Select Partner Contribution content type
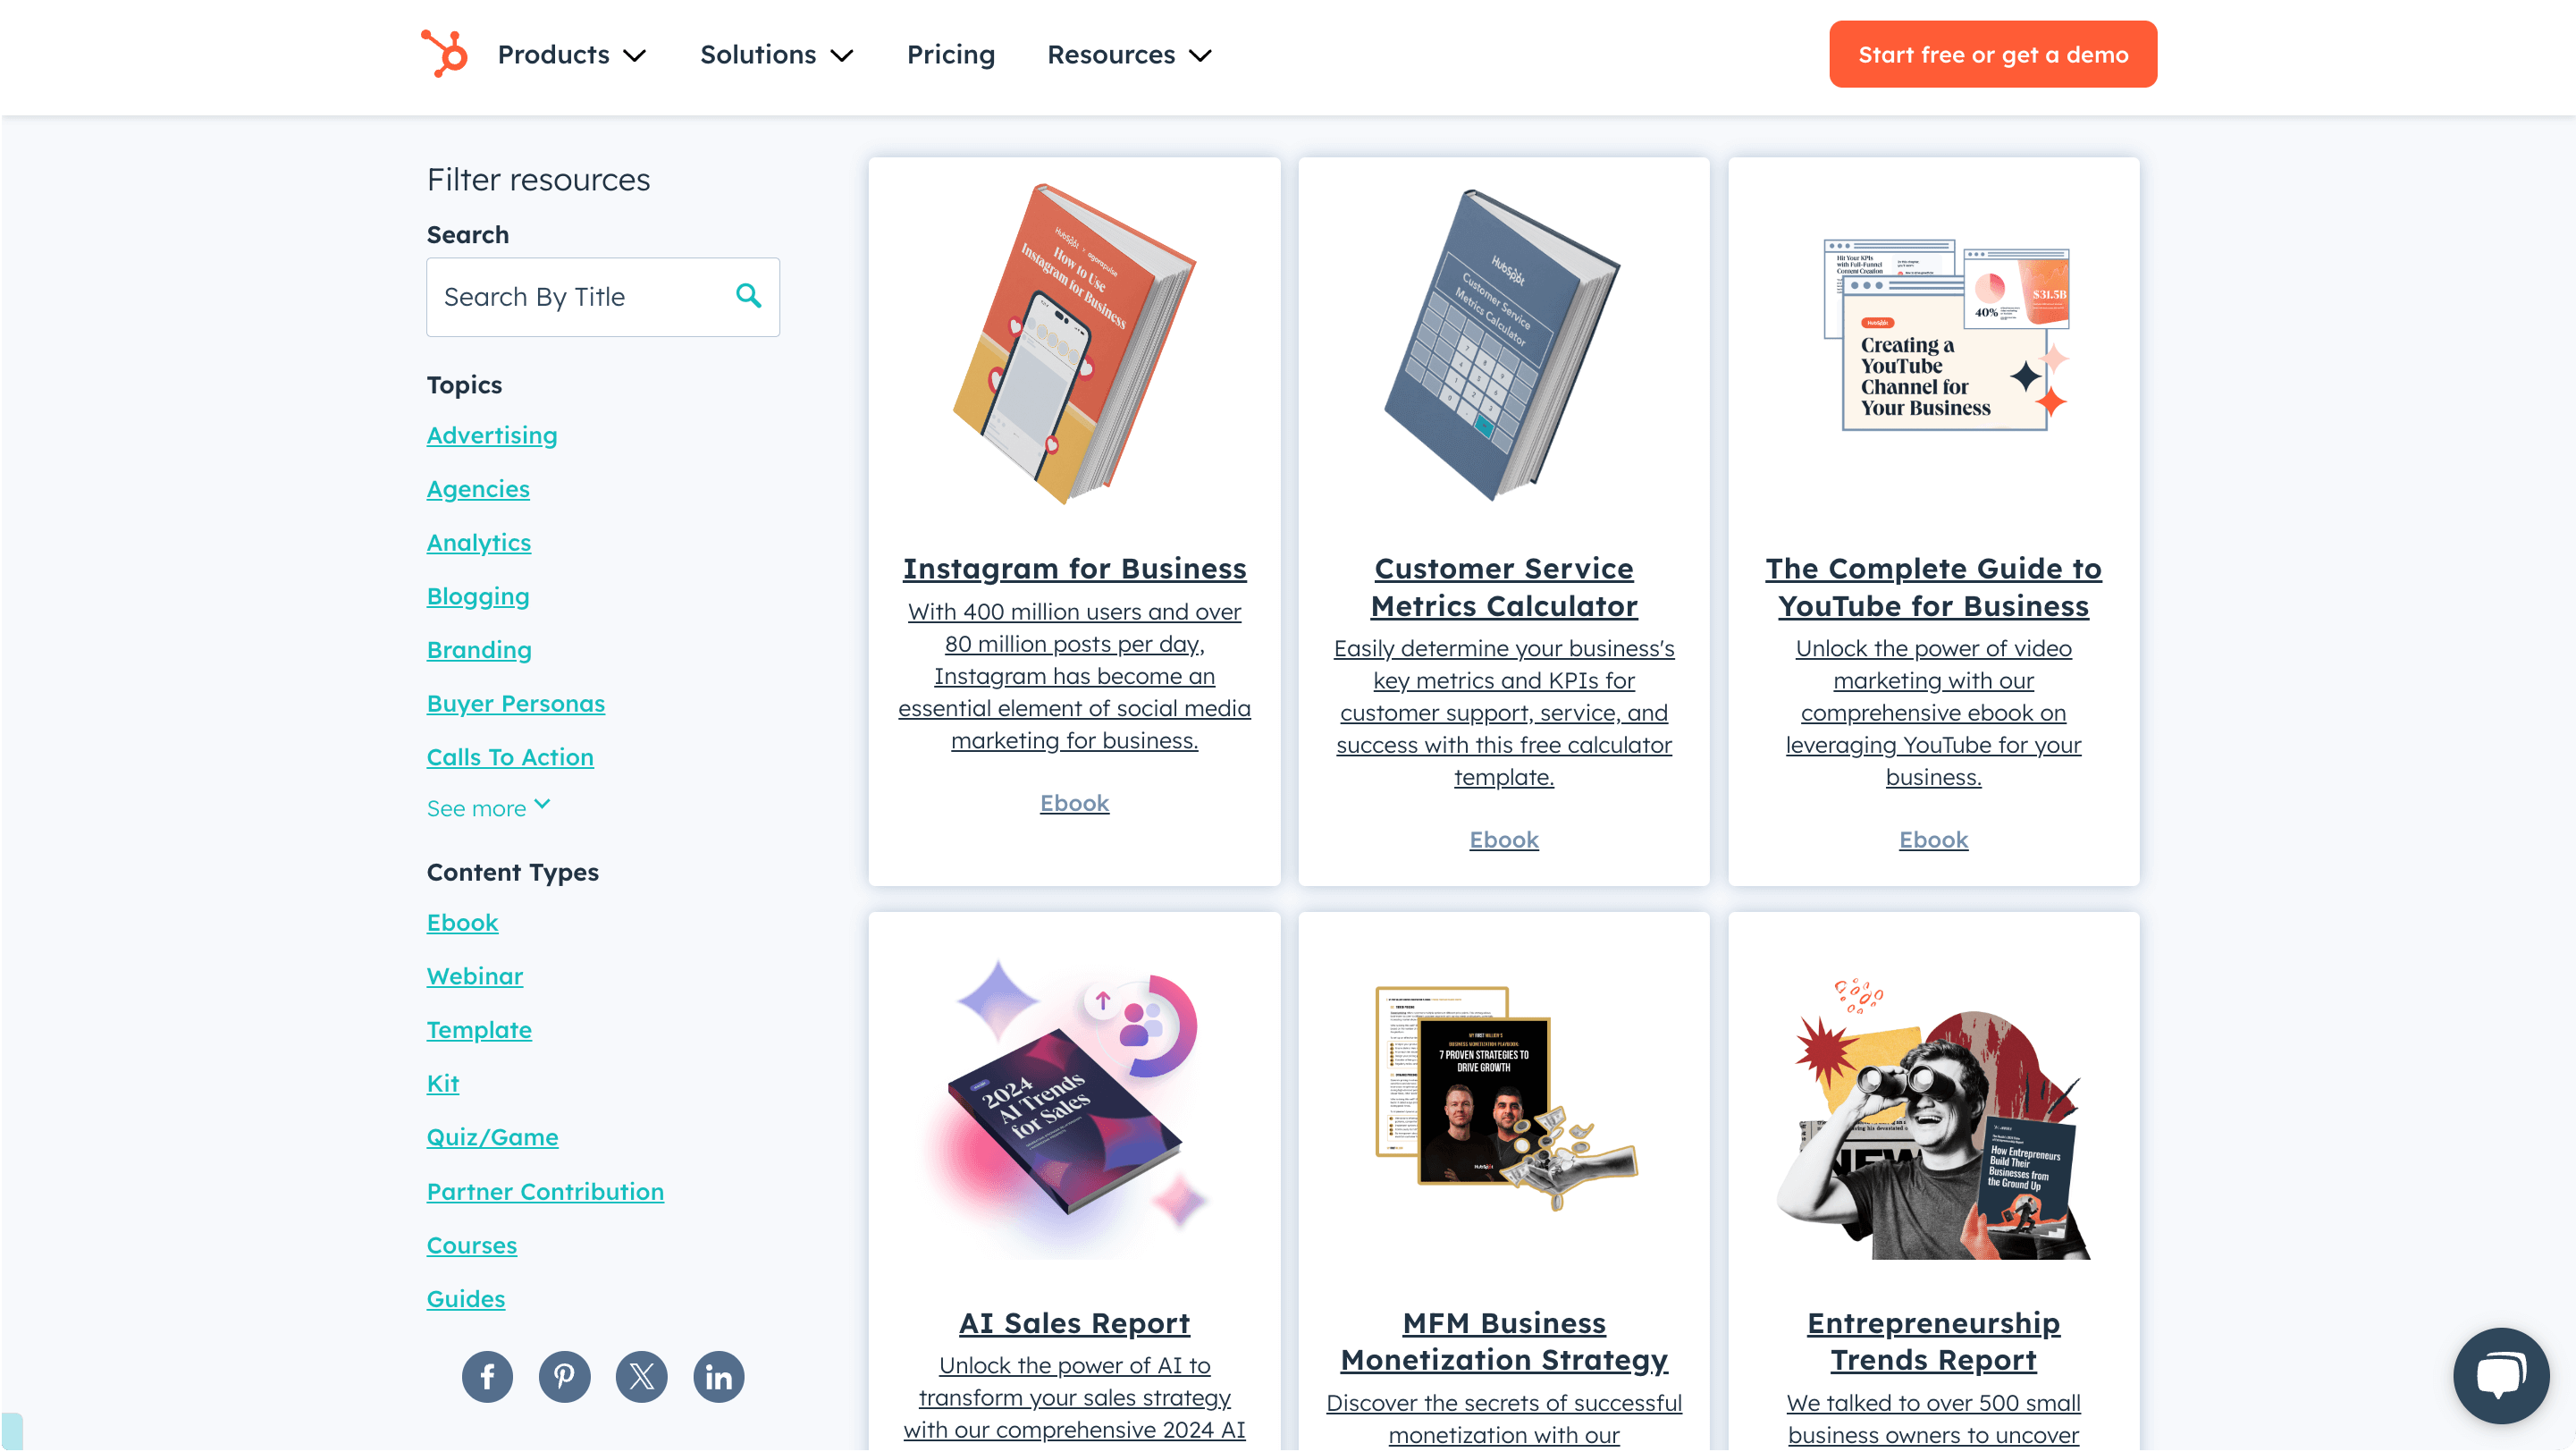 click(x=545, y=1192)
